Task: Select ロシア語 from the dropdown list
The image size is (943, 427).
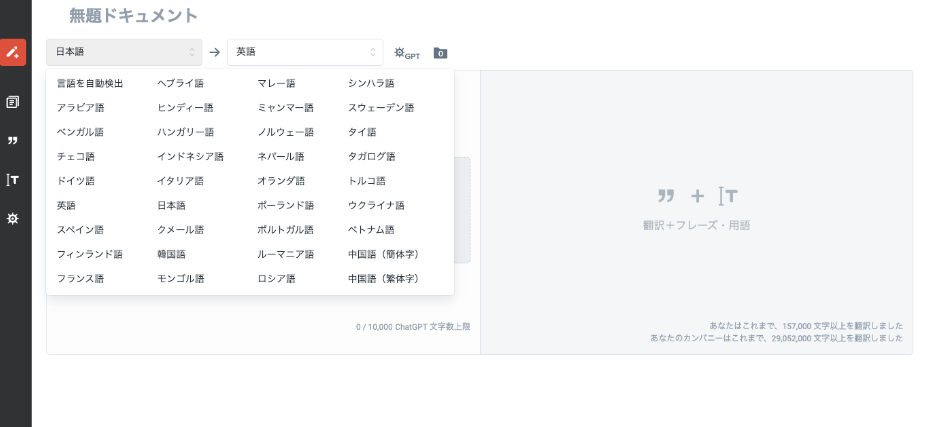Action: pyautogui.click(x=276, y=279)
